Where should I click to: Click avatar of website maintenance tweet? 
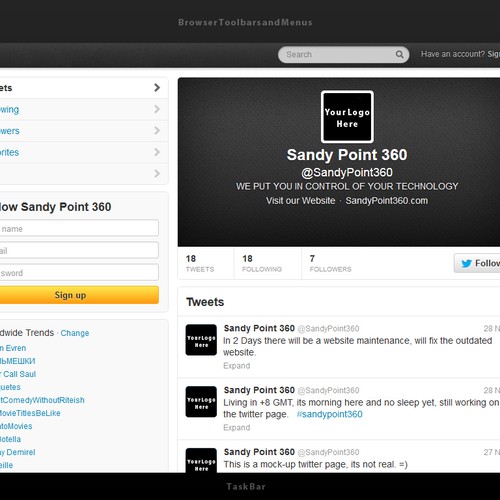(x=201, y=340)
